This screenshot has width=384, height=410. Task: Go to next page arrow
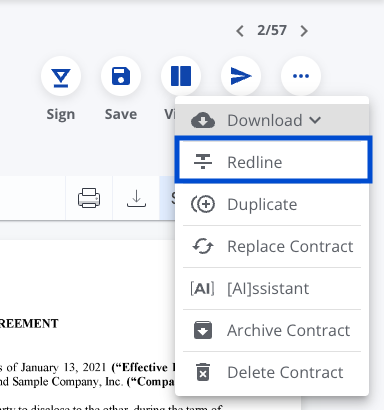304,31
